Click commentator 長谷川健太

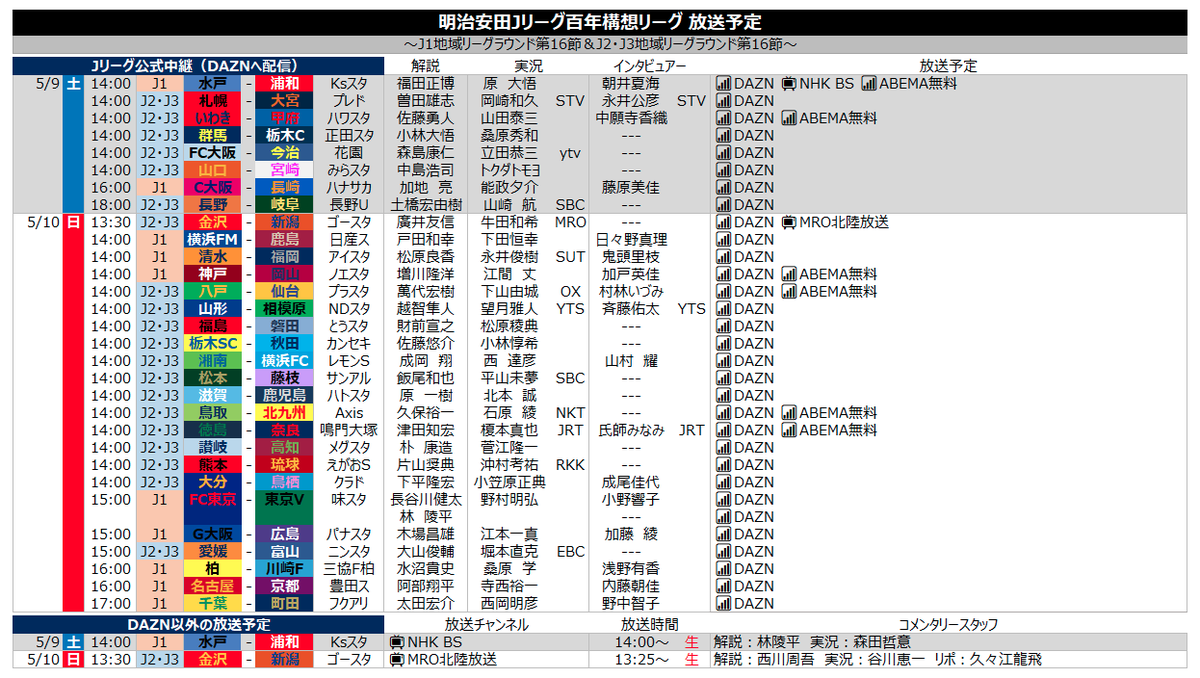pyautogui.click(x=426, y=499)
